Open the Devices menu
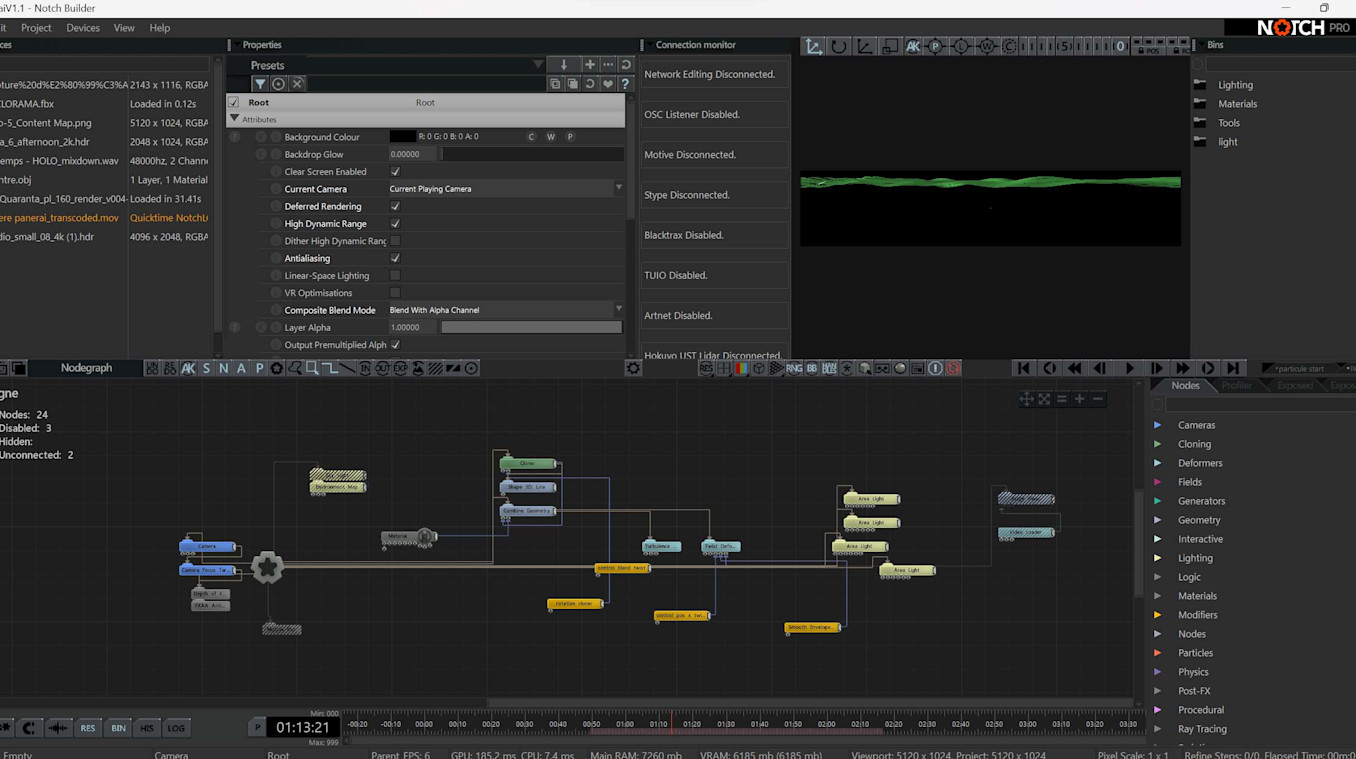 83,28
